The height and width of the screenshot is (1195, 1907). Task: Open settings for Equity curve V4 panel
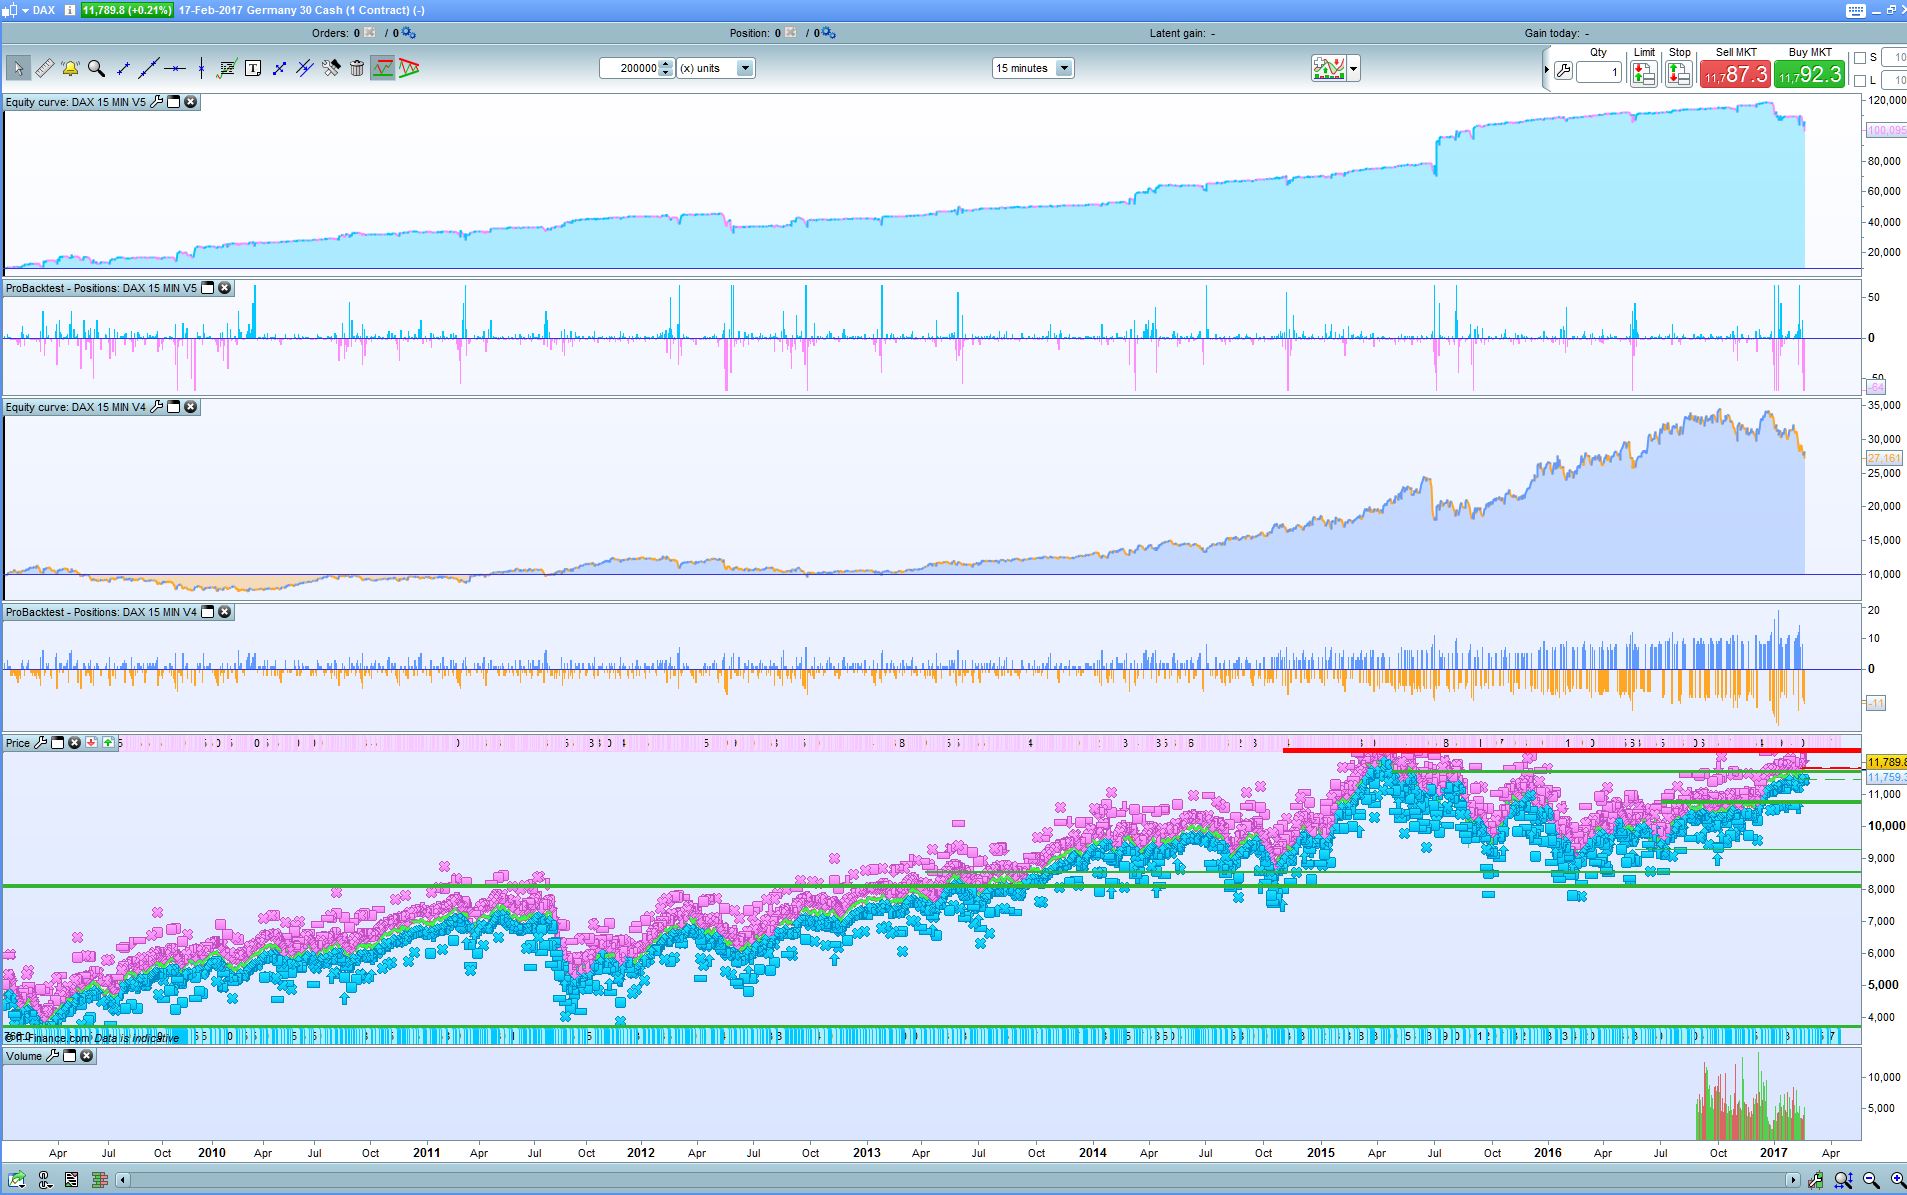pyautogui.click(x=156, y=407)
